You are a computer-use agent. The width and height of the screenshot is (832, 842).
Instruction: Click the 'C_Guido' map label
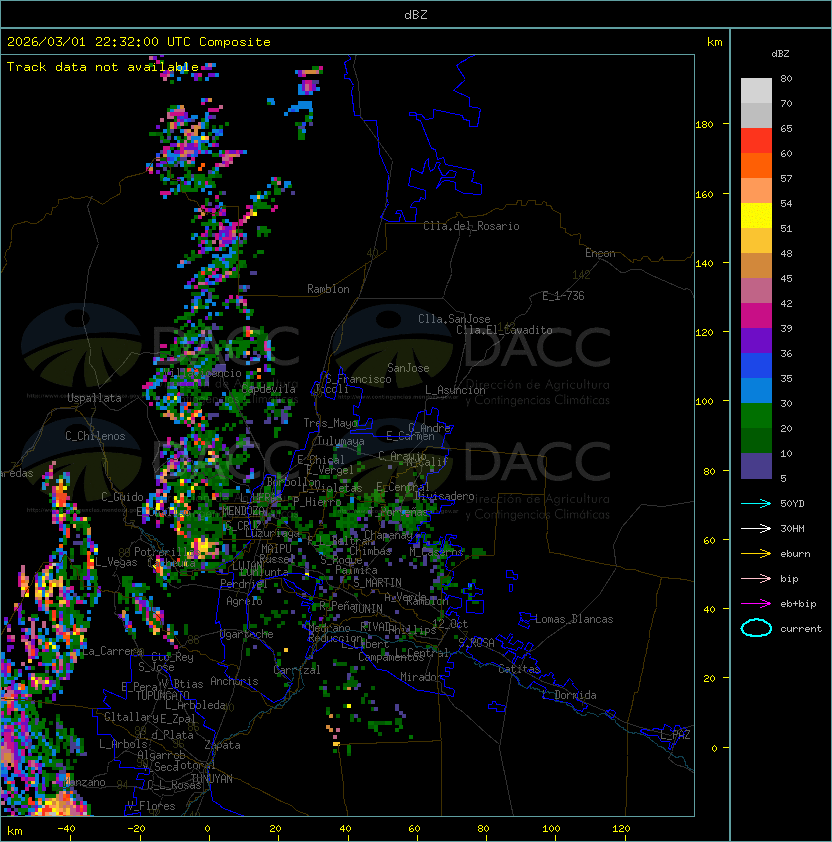(x=122, y=497)
